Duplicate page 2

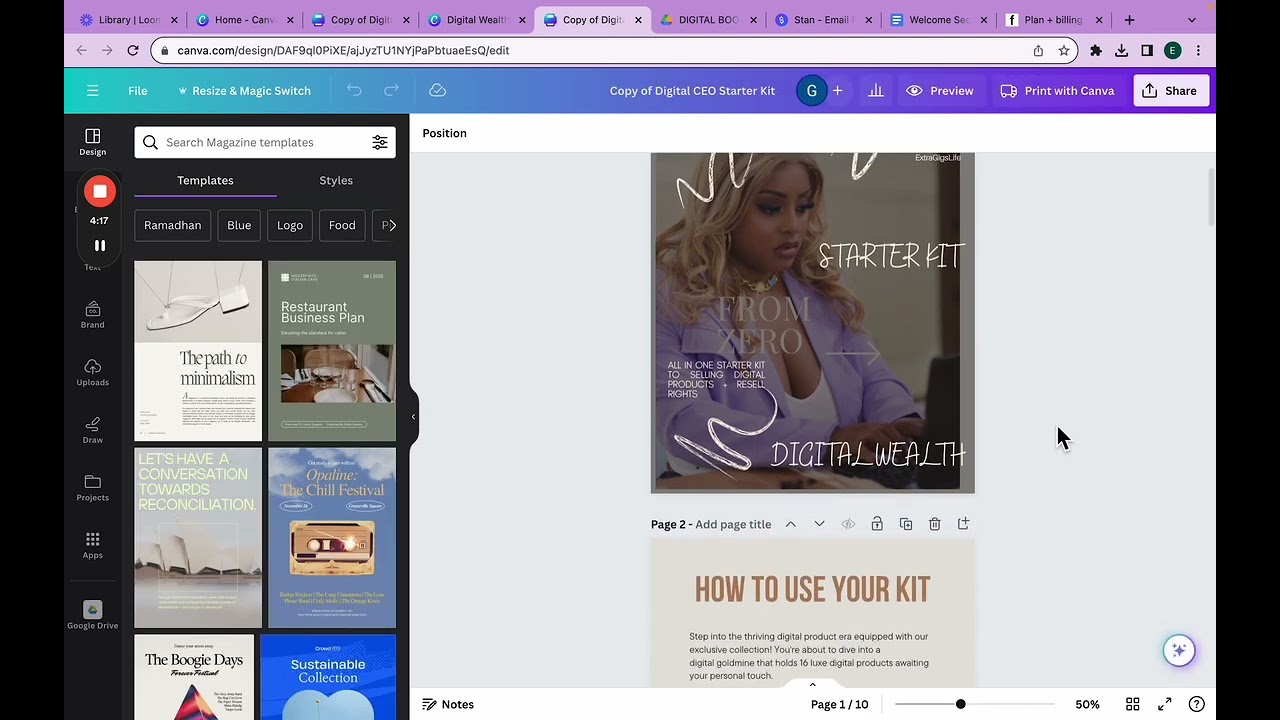[906, 524]
